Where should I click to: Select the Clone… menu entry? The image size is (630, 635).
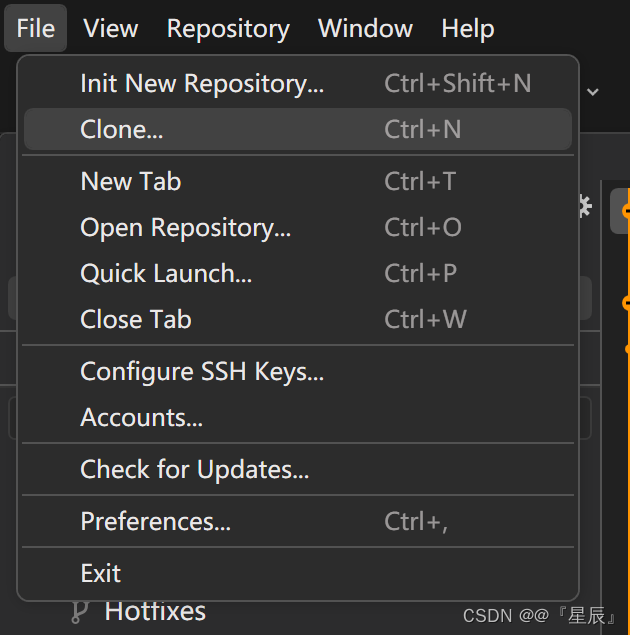coord(298,129)
